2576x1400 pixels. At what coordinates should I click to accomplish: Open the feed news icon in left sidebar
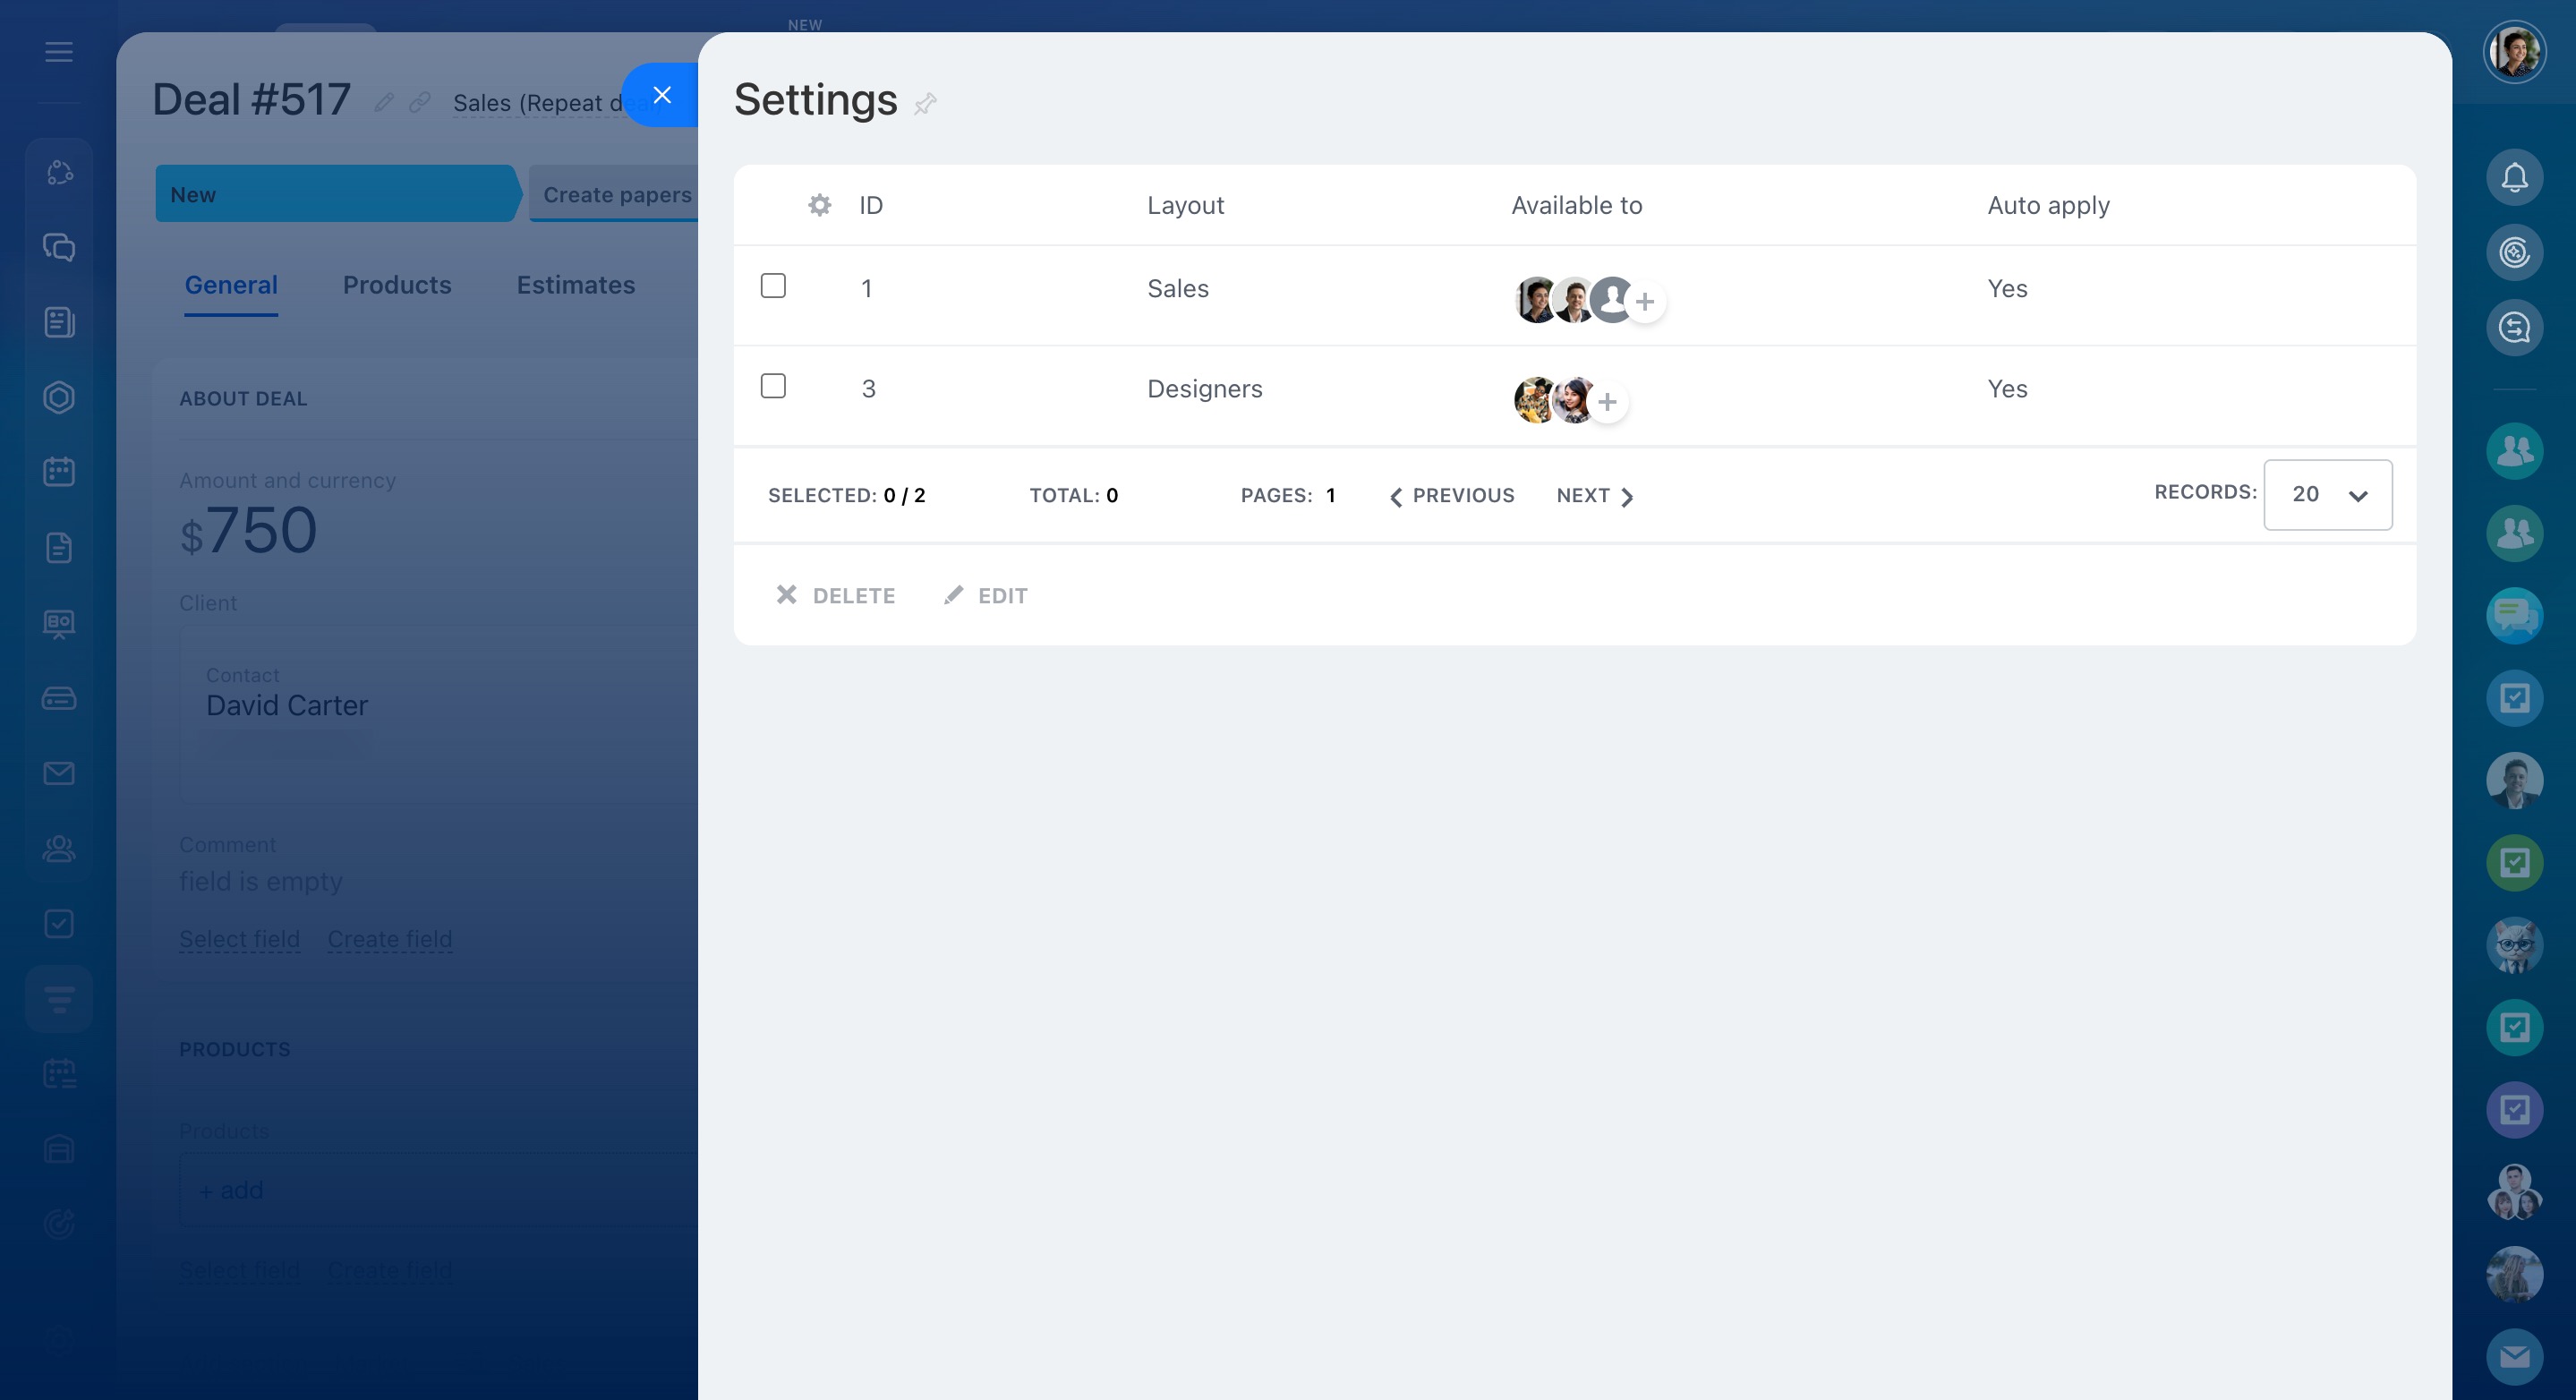point(59,322)
